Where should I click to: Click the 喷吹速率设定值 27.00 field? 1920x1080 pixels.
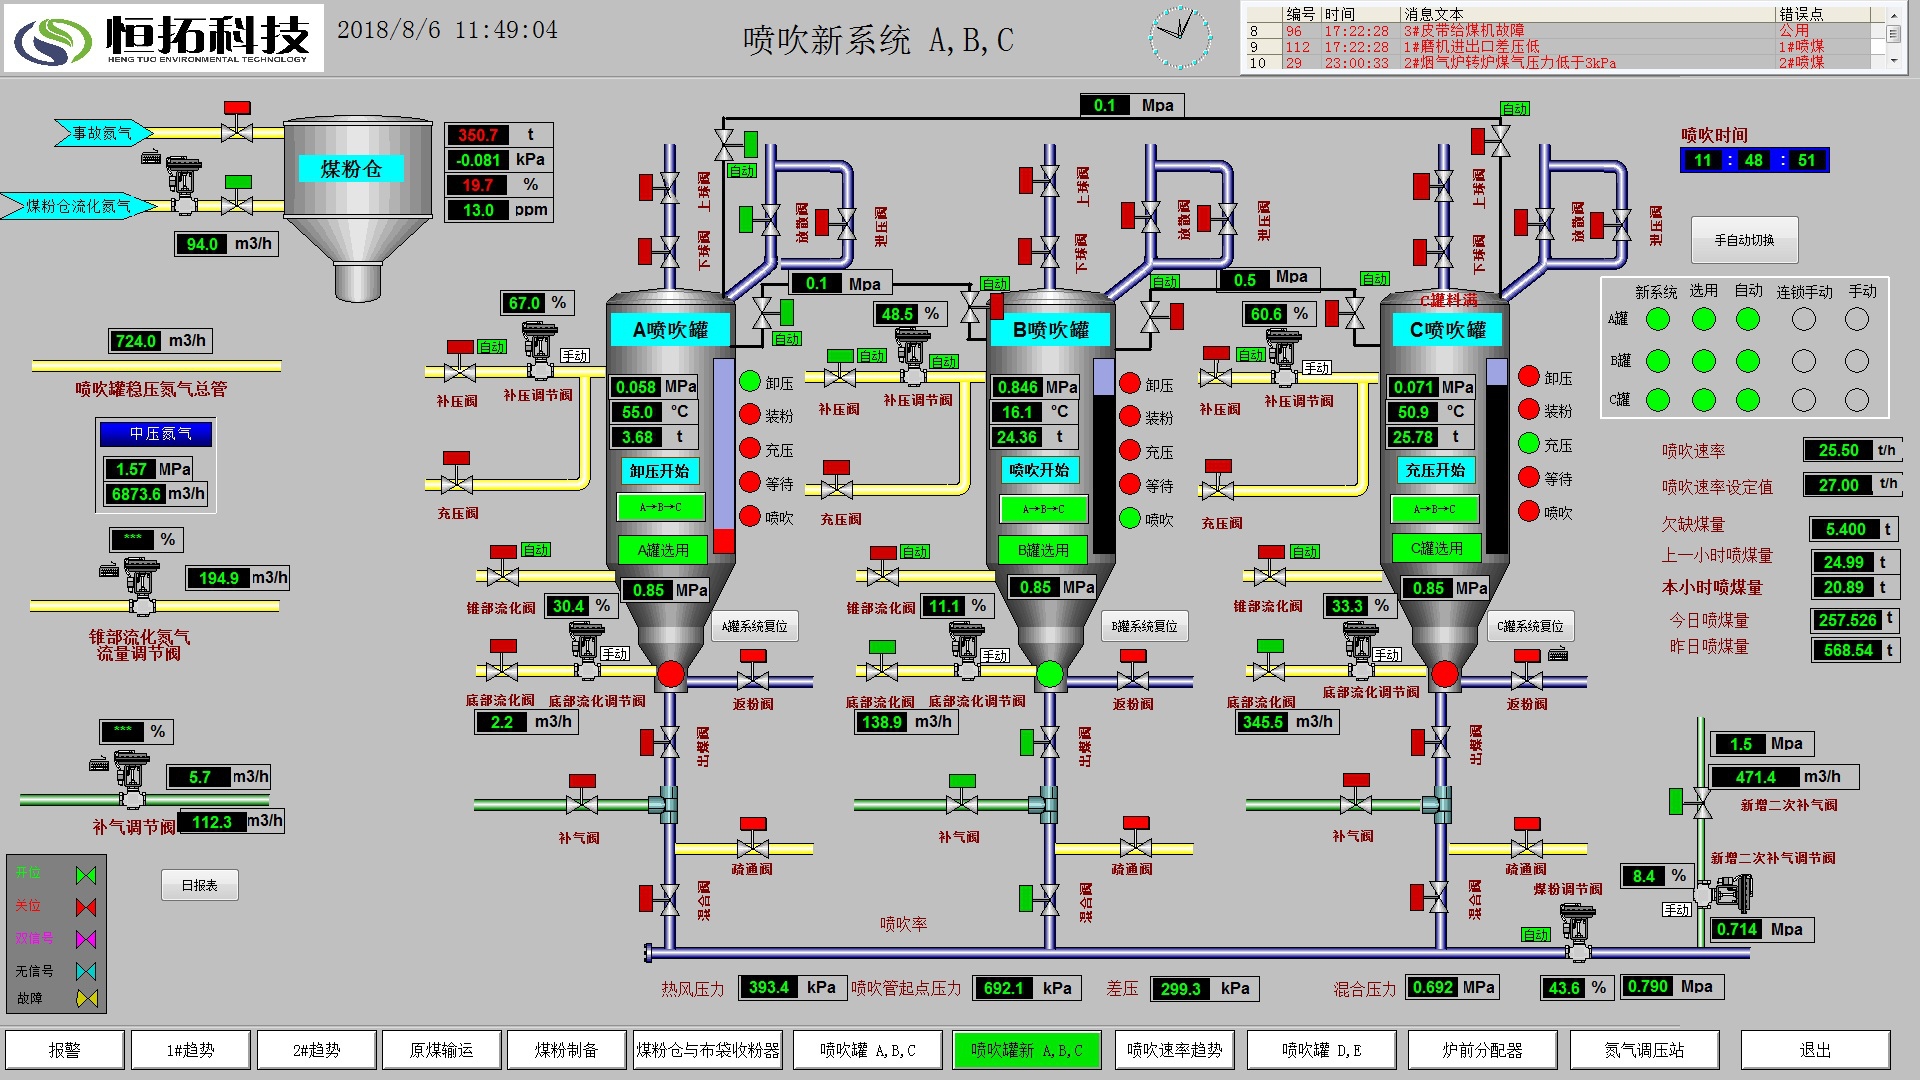tap(1852, 485)
